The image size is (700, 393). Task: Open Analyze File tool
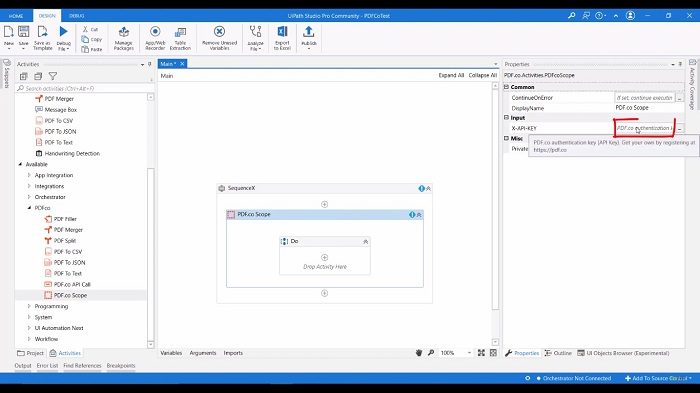click(x=255, y=38)
